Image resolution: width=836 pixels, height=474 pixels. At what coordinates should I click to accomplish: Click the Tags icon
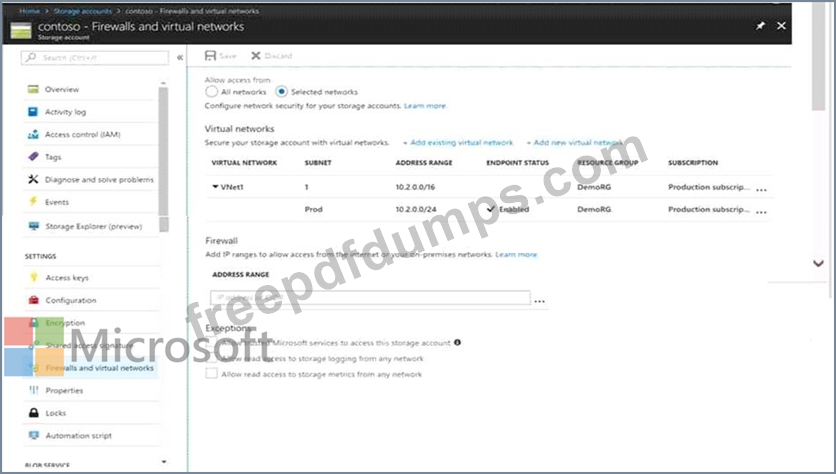point(33,157)
